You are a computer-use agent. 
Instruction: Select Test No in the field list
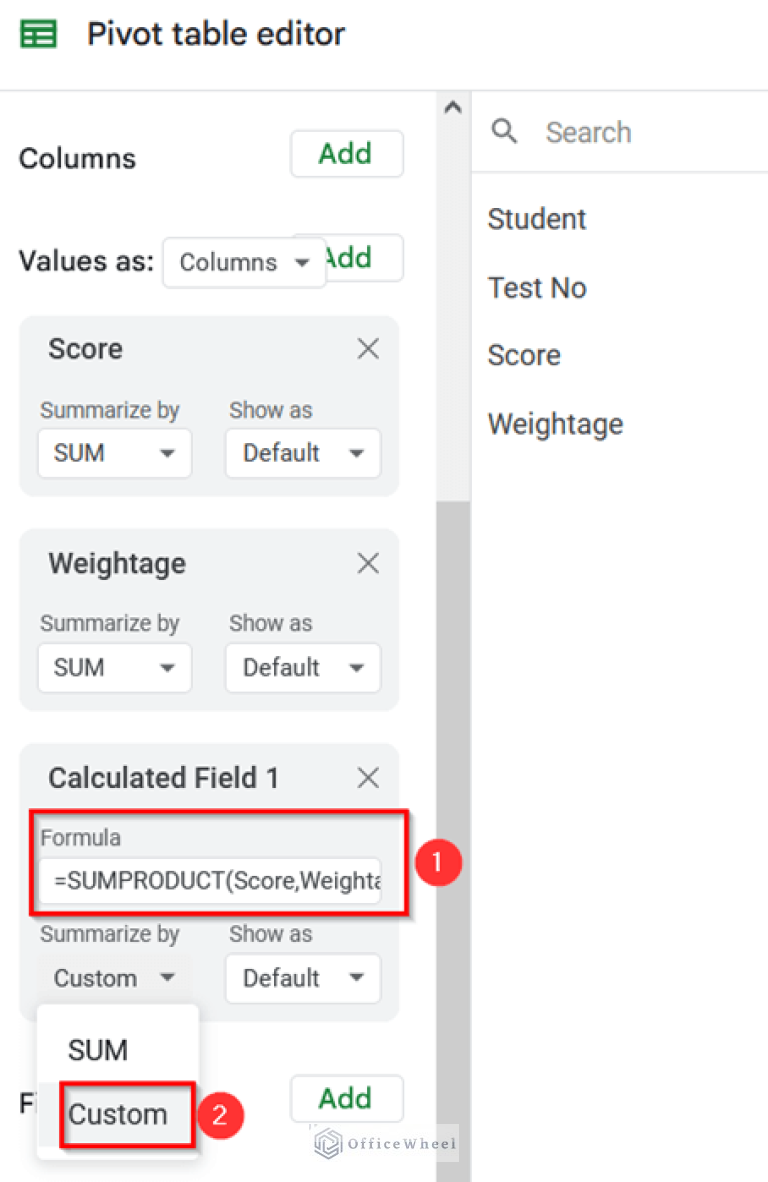[537, 287]
